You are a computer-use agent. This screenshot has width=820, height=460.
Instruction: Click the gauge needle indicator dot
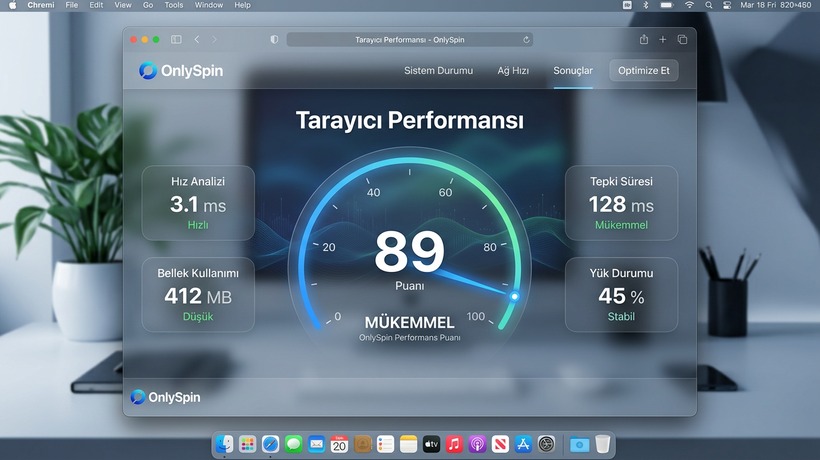coord(515,296)
